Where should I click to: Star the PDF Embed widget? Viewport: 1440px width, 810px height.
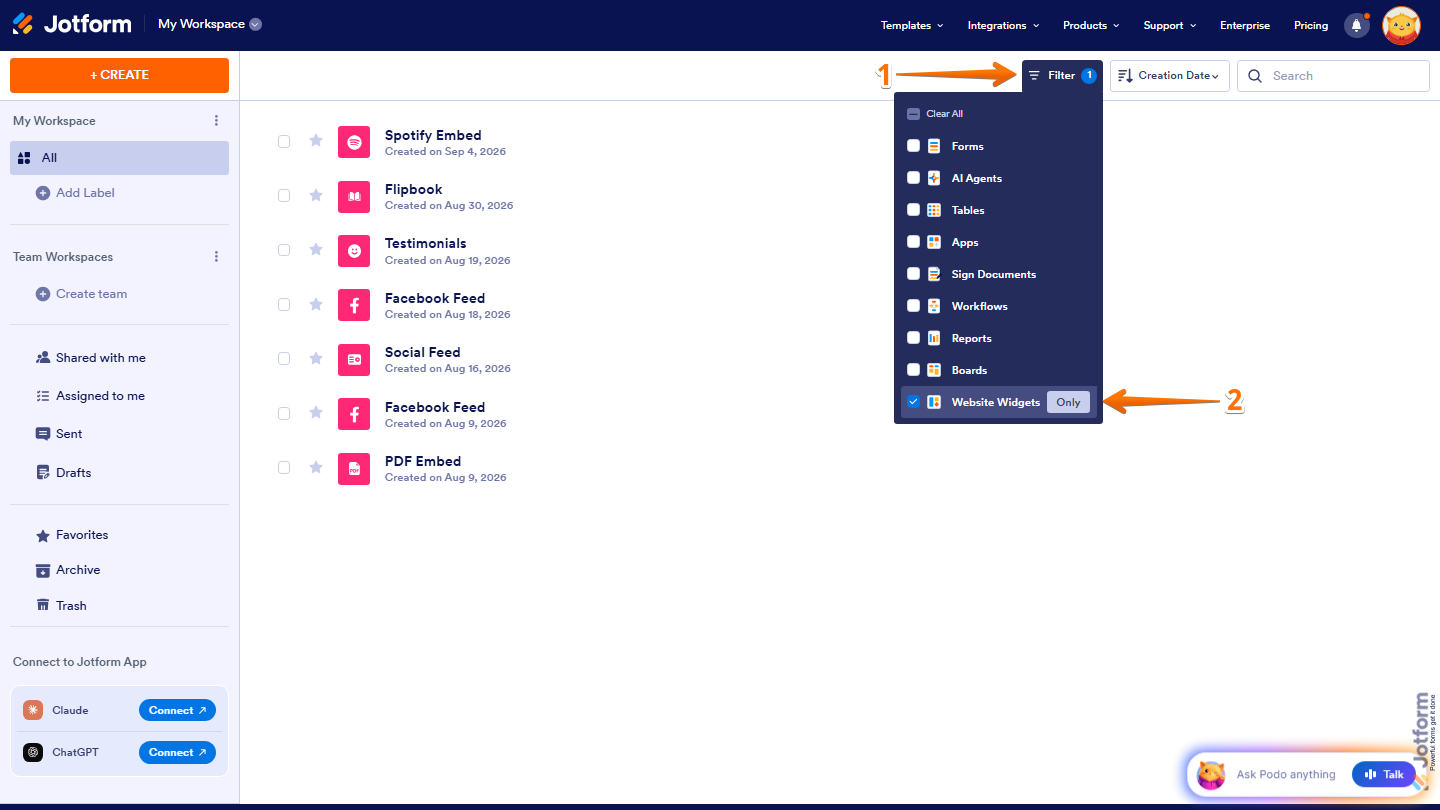coord(316,467)
